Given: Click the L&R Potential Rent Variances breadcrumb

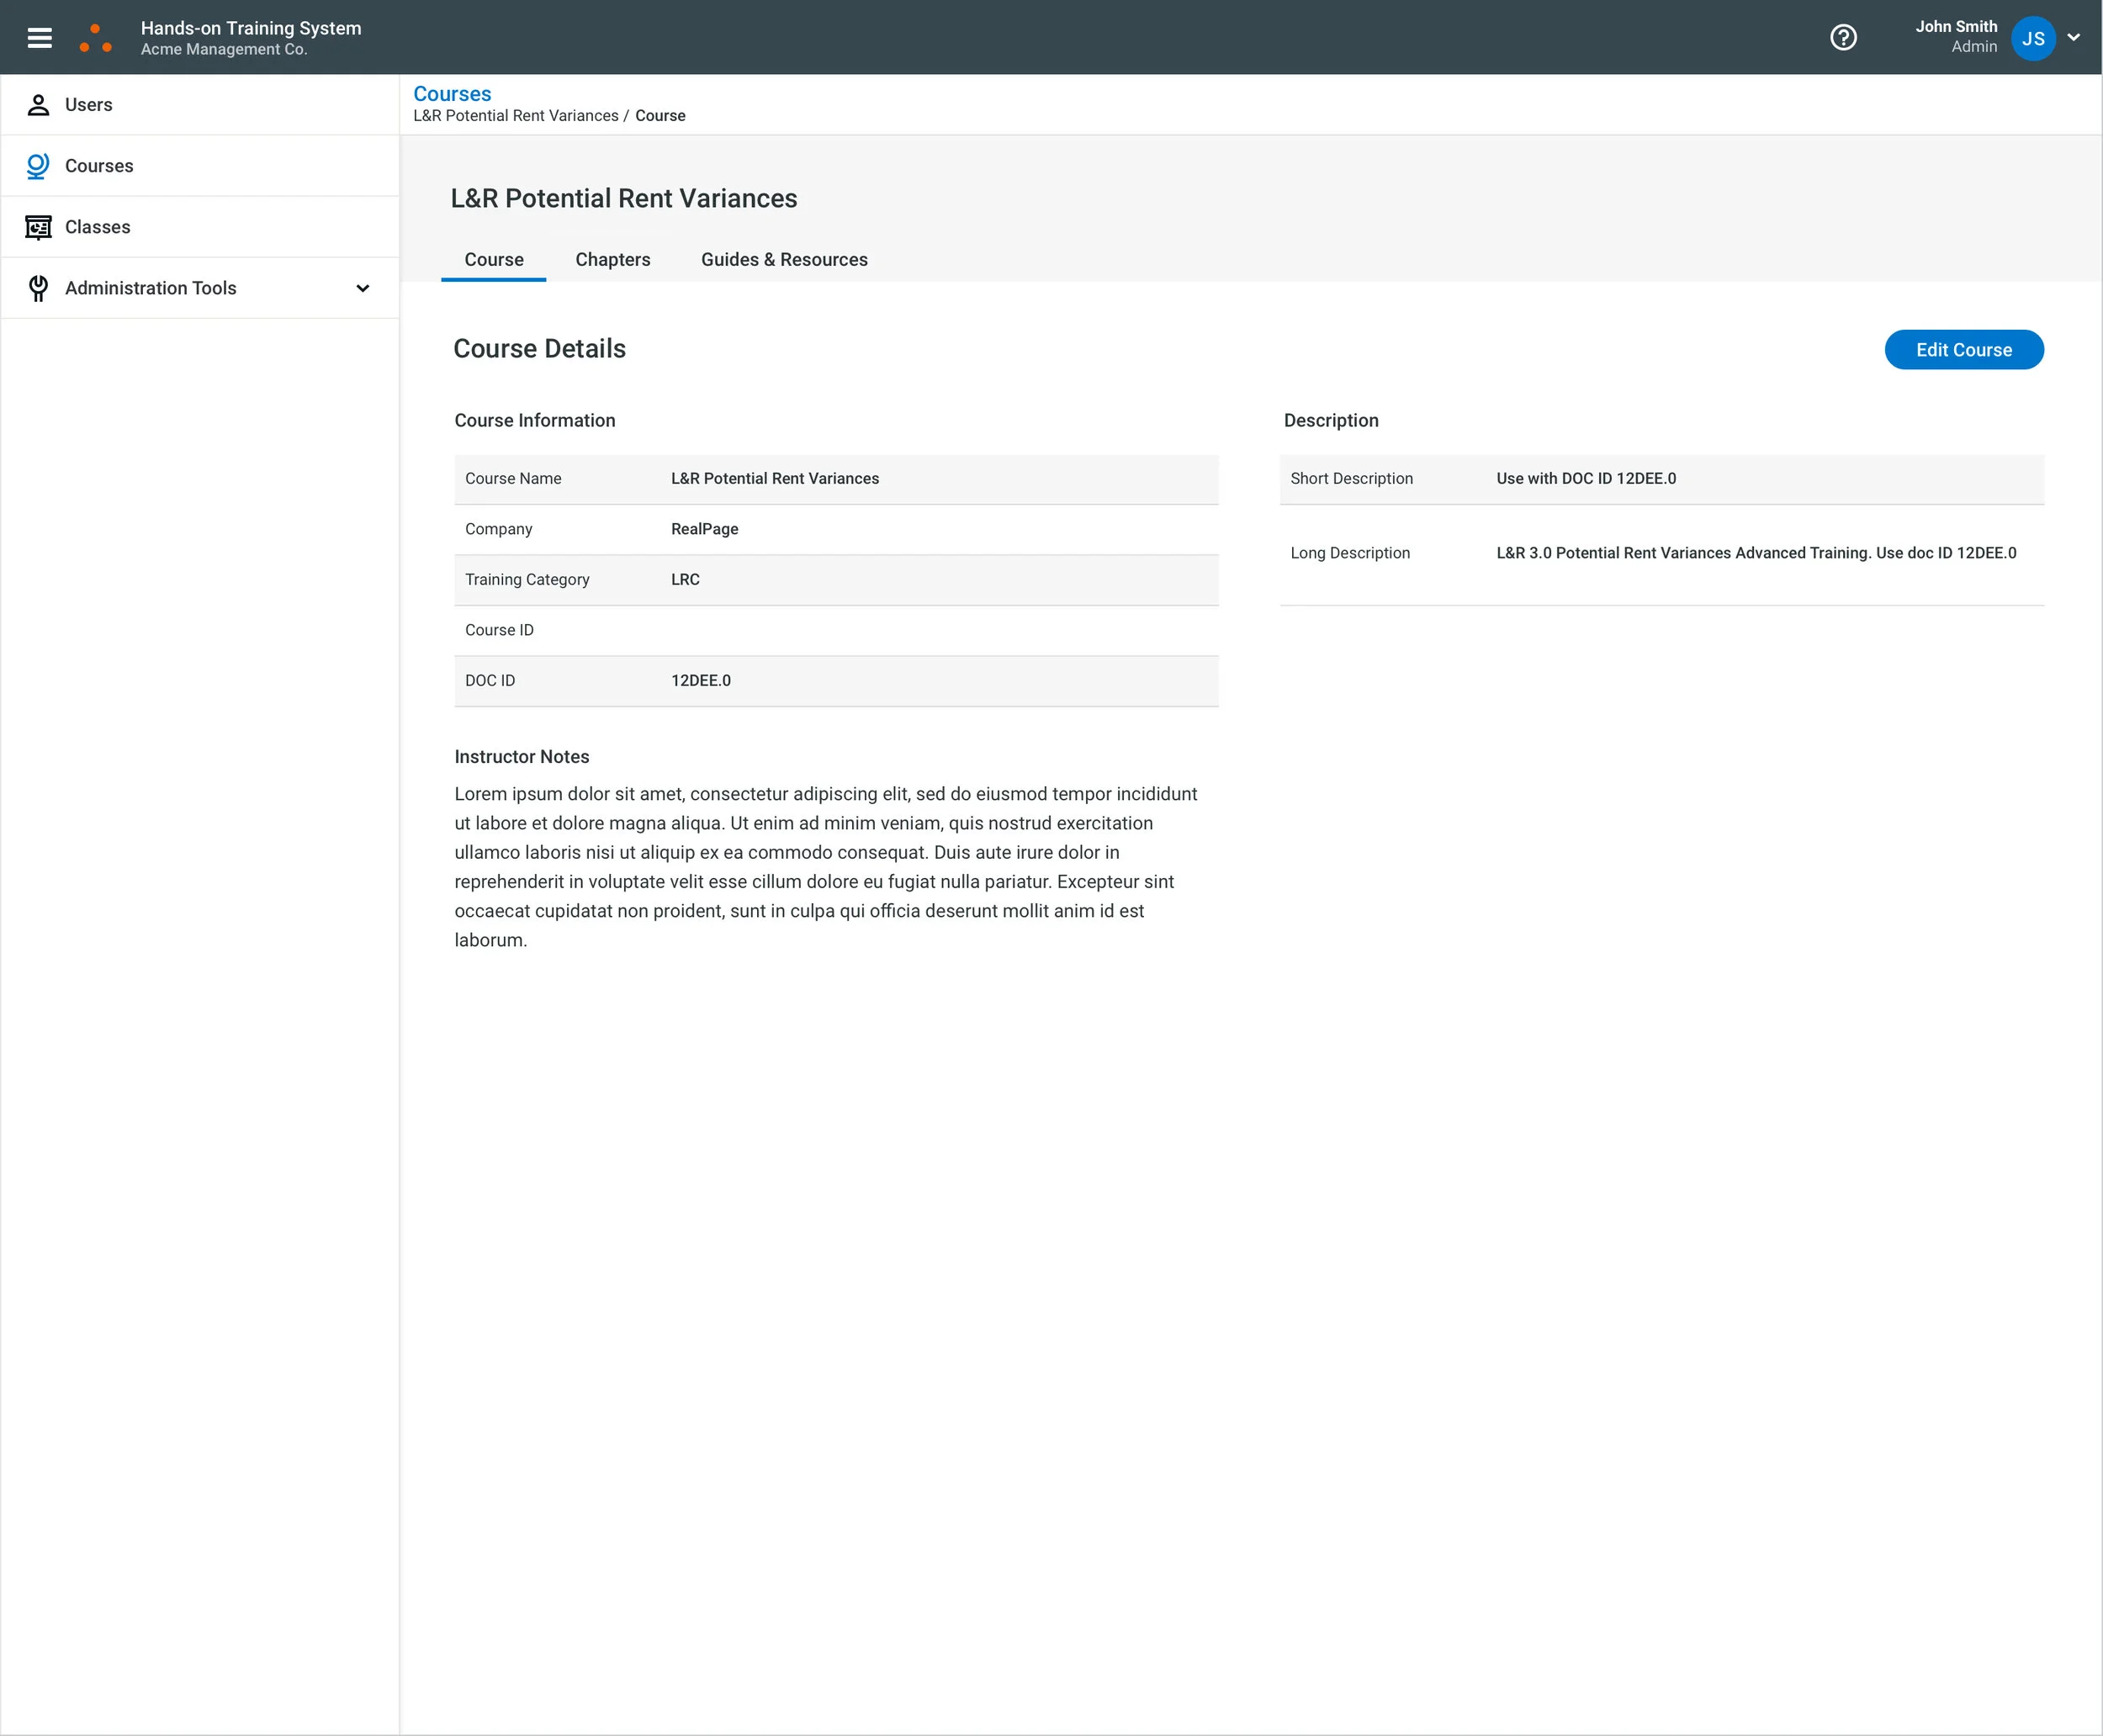Looking at the screenshot, I should pos(515,116).
